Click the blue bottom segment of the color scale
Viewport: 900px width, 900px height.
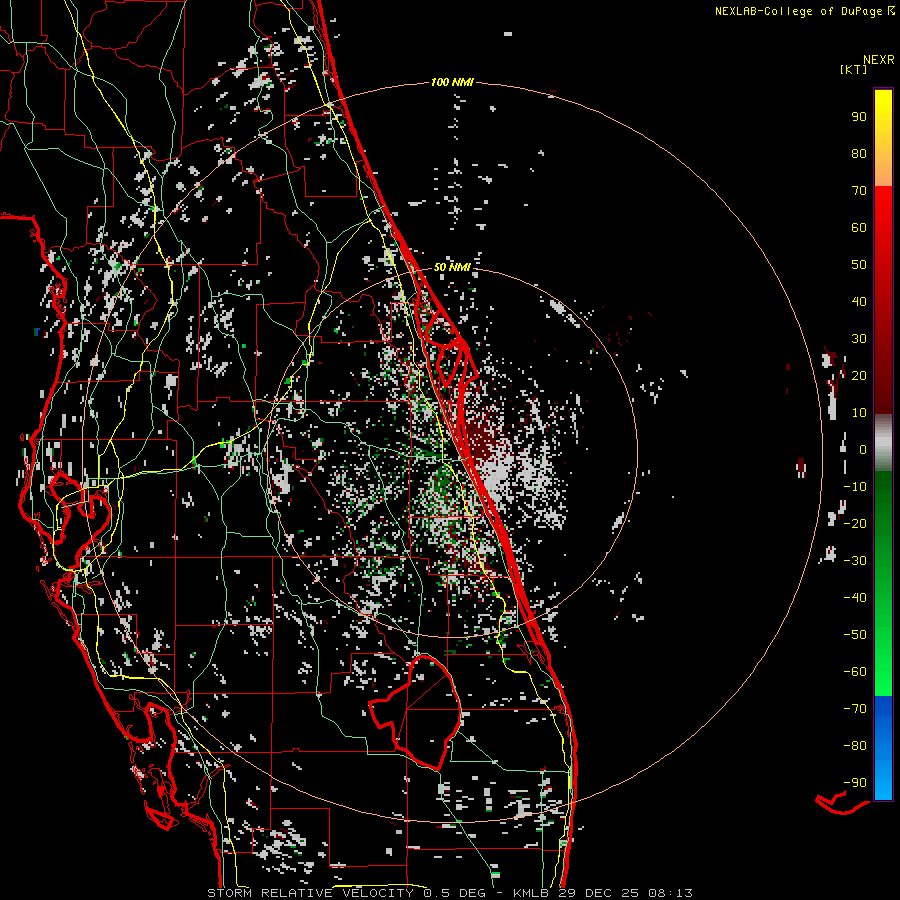pos(883,748)
